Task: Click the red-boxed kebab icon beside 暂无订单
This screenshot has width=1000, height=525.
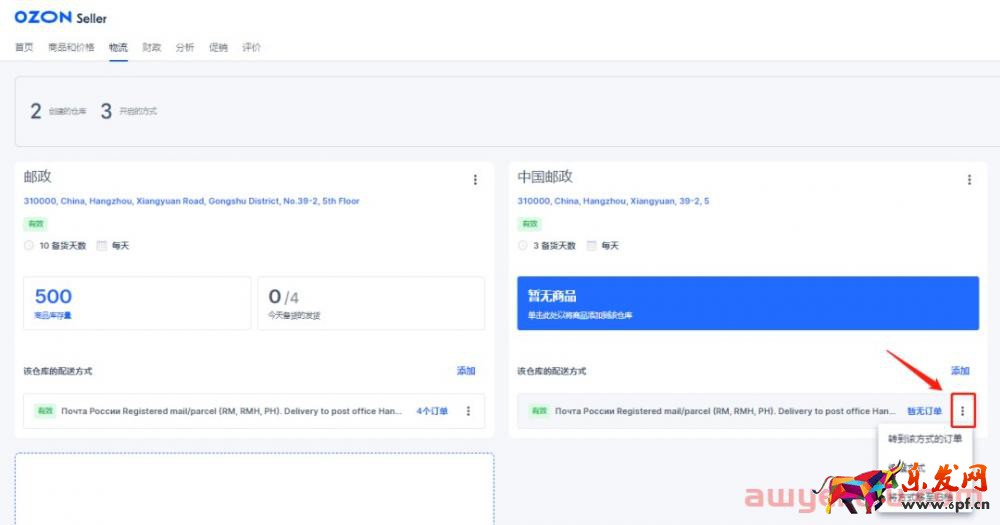Action: click(963, 410)
